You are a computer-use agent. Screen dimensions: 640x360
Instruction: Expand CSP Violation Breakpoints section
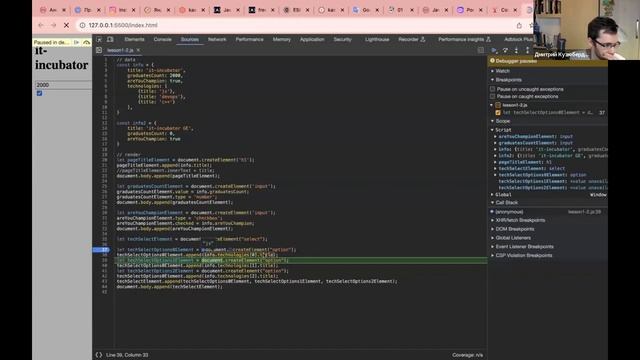point(524,256)
